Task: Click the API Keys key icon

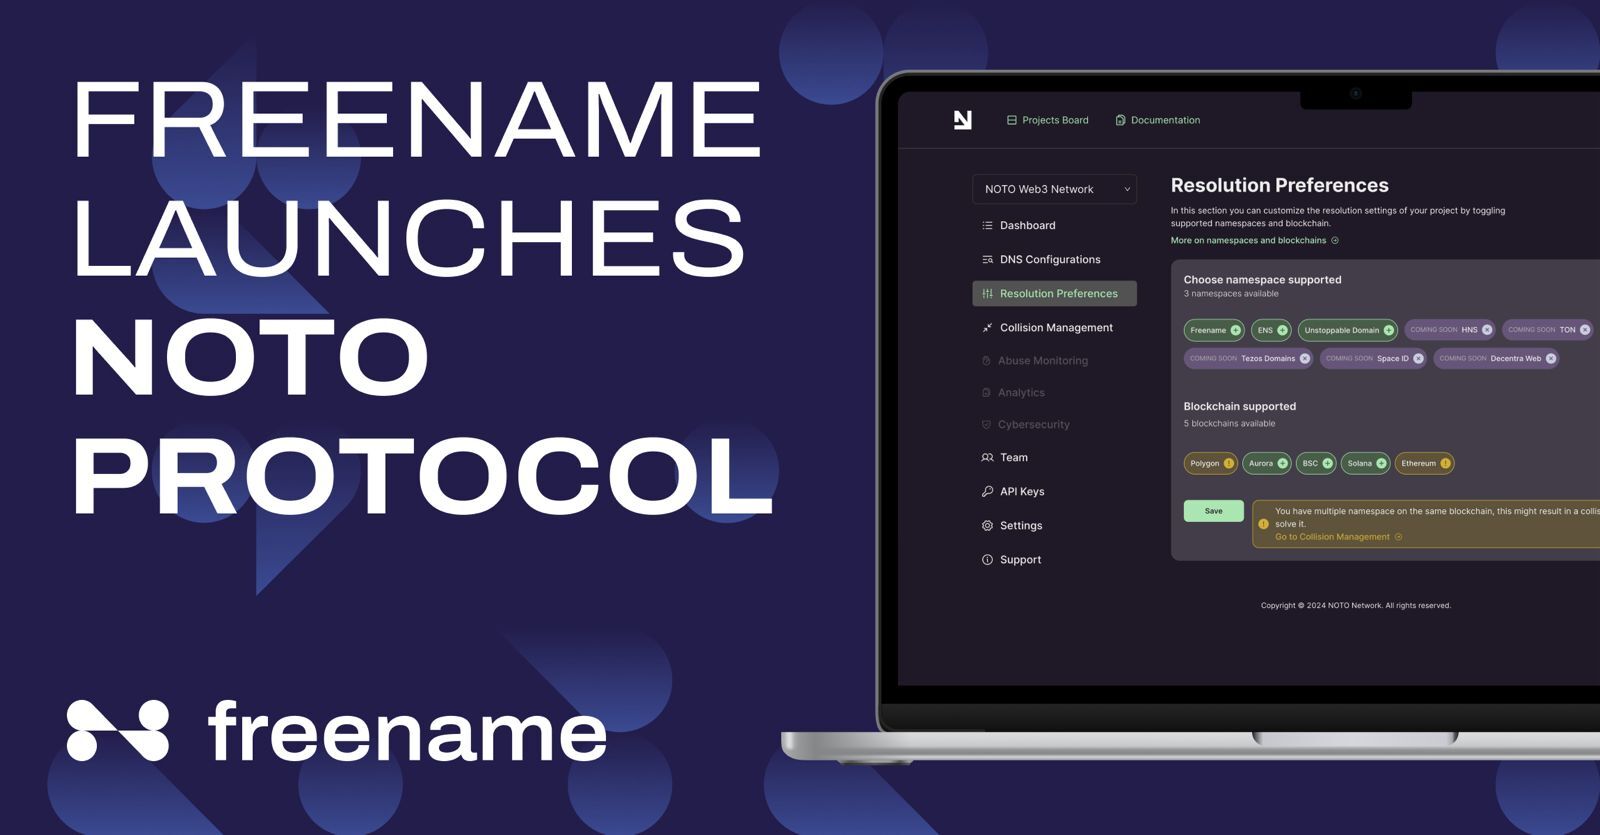Action: coord(987,491)
